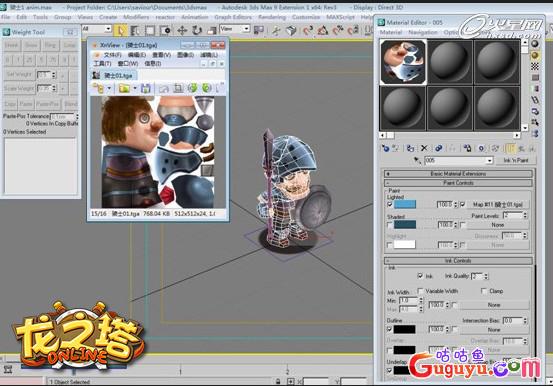Screen dimensions: 553x386
Task: Toggle the Angle Snap icon
Action: (323, 30)
